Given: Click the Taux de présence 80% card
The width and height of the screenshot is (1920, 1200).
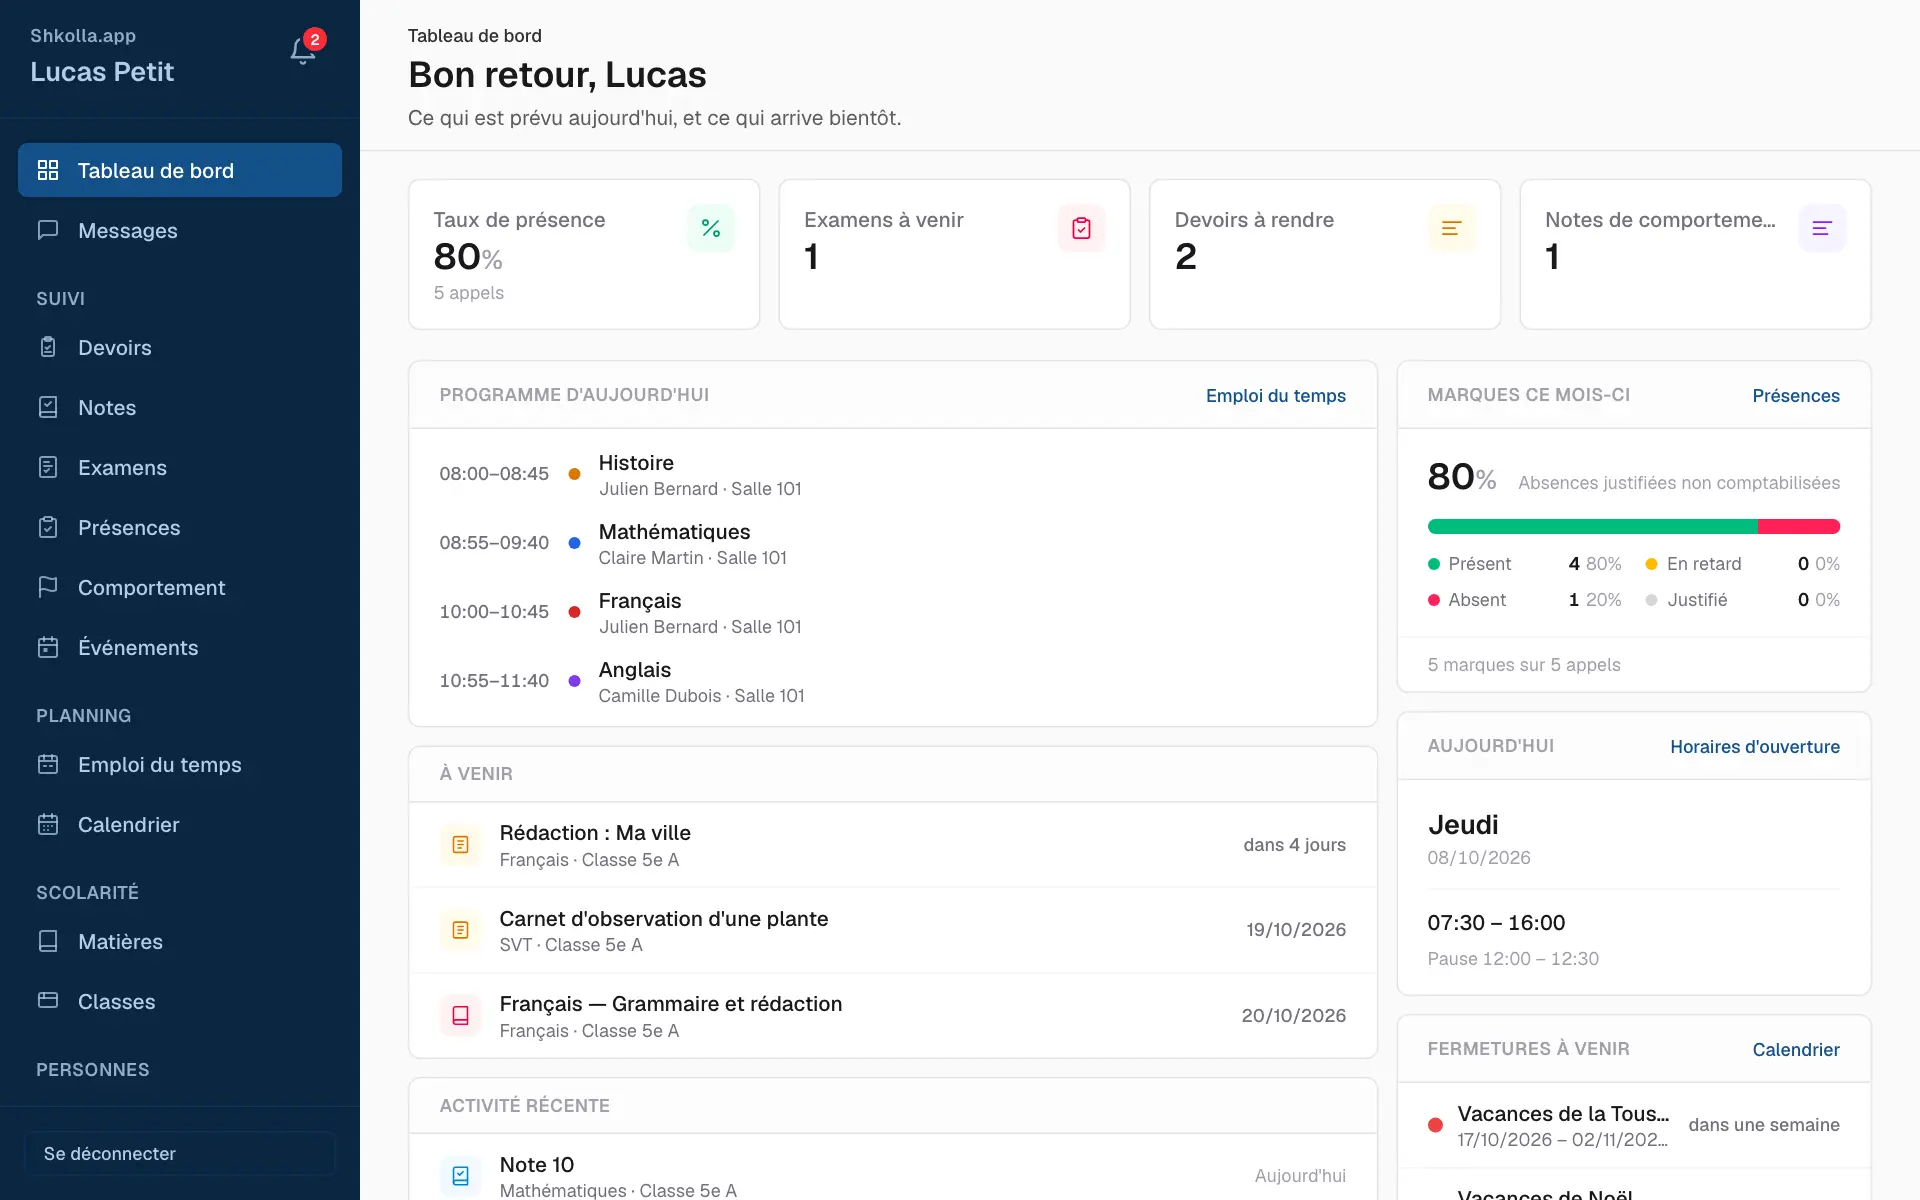Looking at the screenshot, I should (584, 254).
